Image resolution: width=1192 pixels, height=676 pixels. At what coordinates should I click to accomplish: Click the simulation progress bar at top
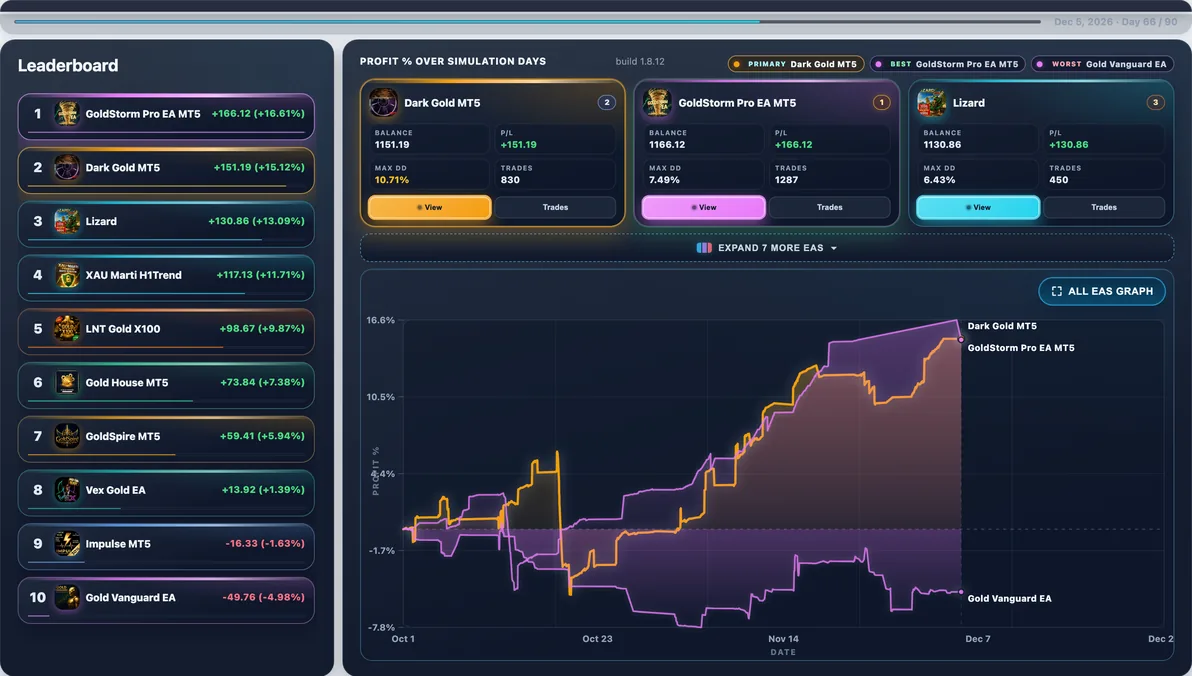click(527, 22)
